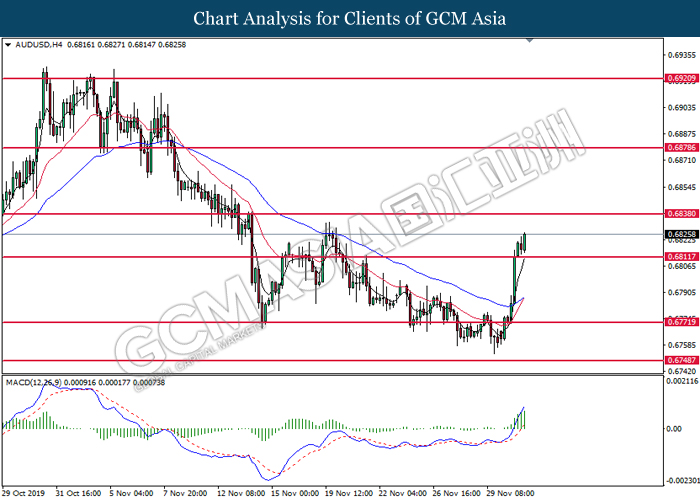
Task: Click the 0.68380 red price tag
Action: coord(681,214)
